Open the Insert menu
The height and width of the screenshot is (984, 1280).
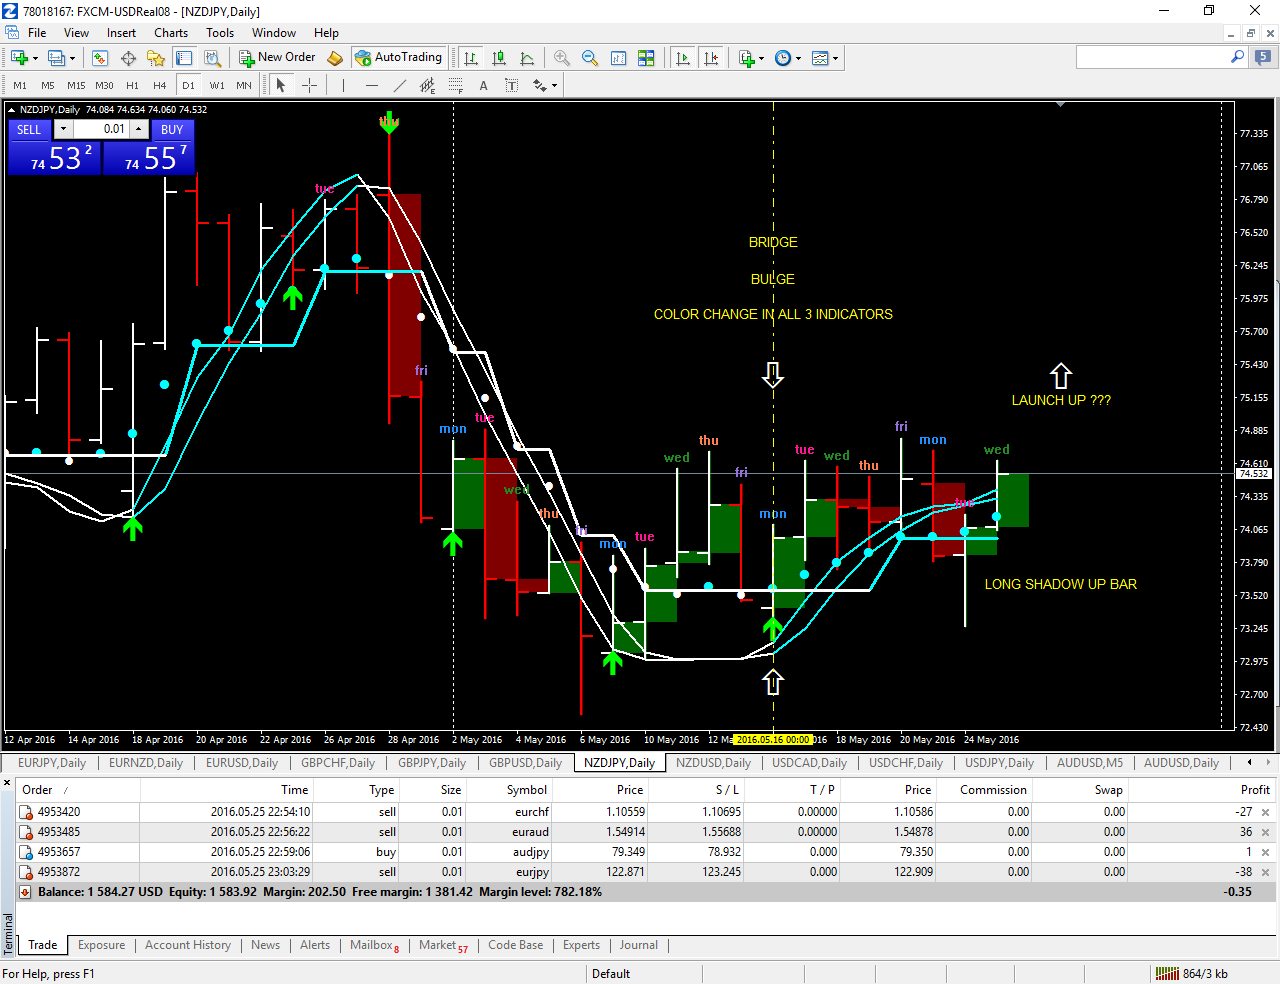[121, 33]
